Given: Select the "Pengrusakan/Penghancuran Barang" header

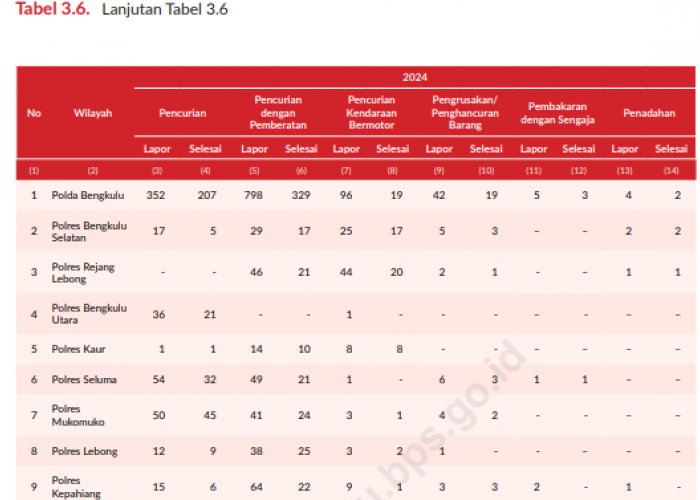Looking at the screenshot, I should pyautogui.click(x=464, y=113).
